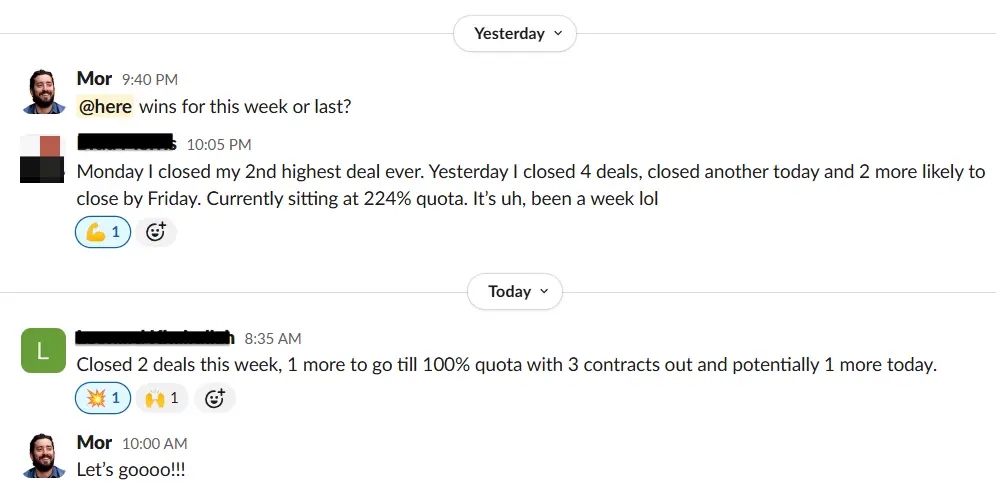
Task: Add reaction to the 224% quota message
Action: pyautogui.click(x=156, y=233)
